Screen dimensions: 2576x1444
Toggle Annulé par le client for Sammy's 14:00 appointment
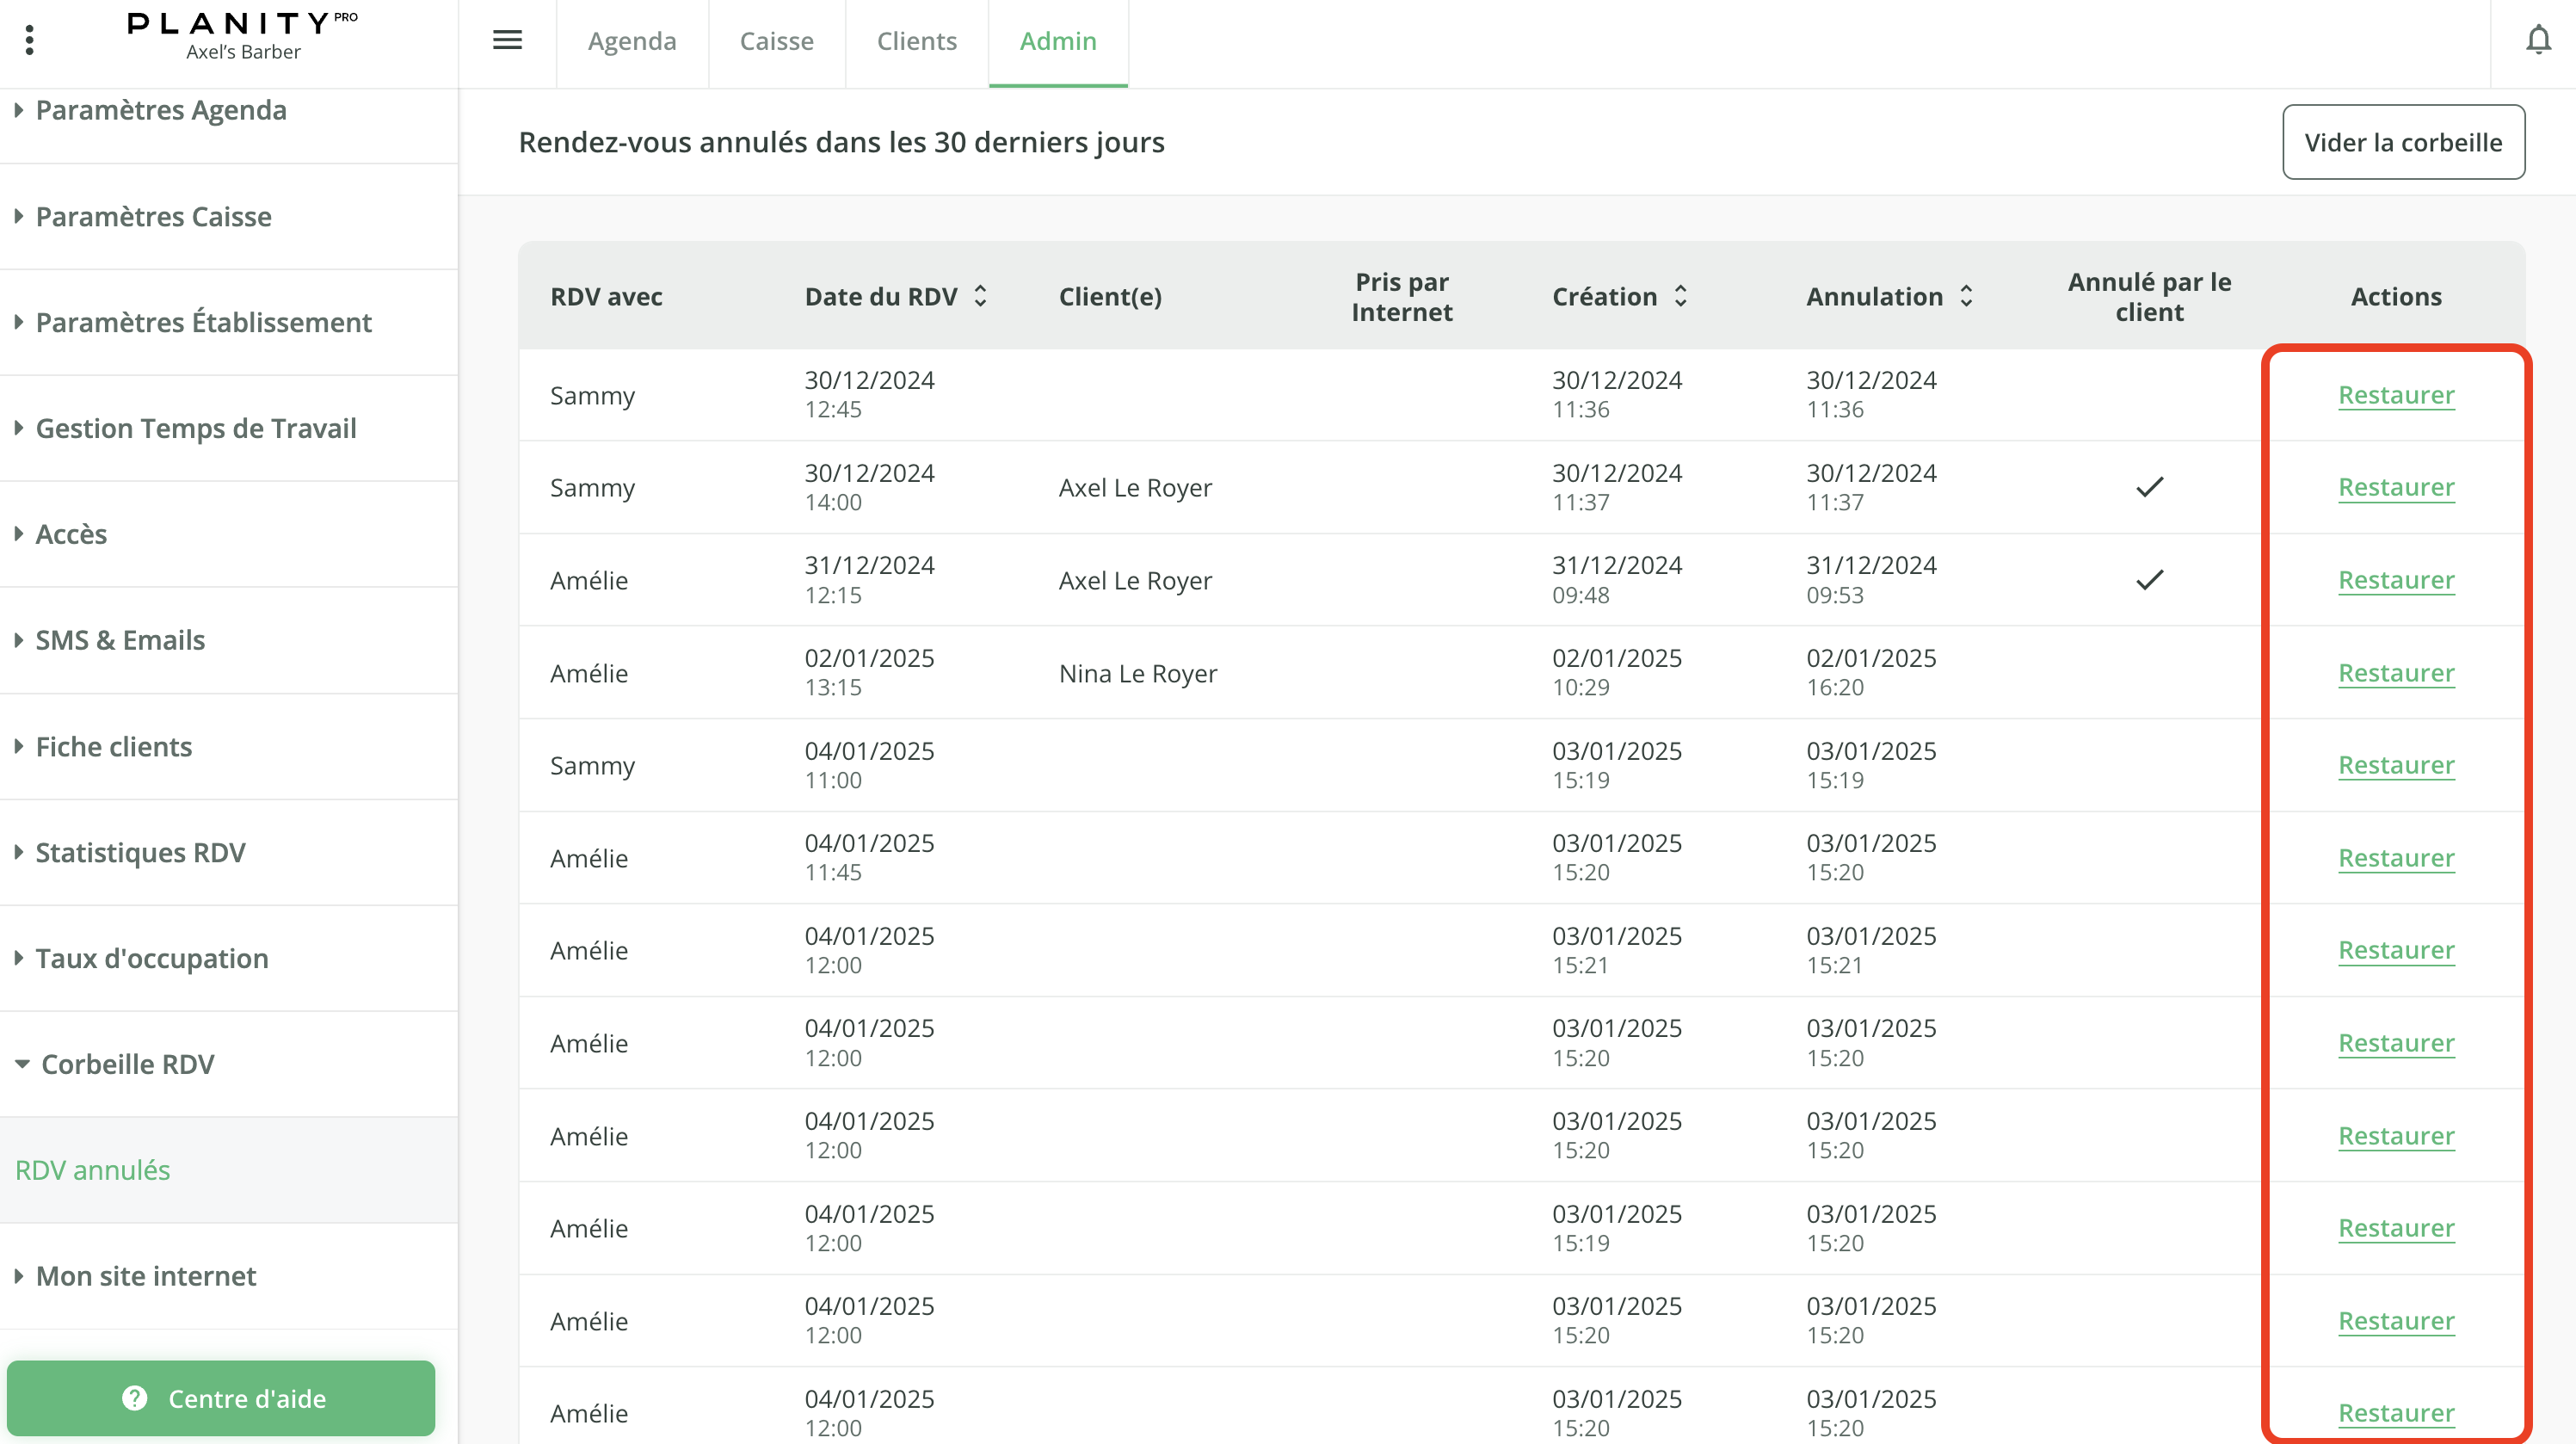(x=2148, y=487)
